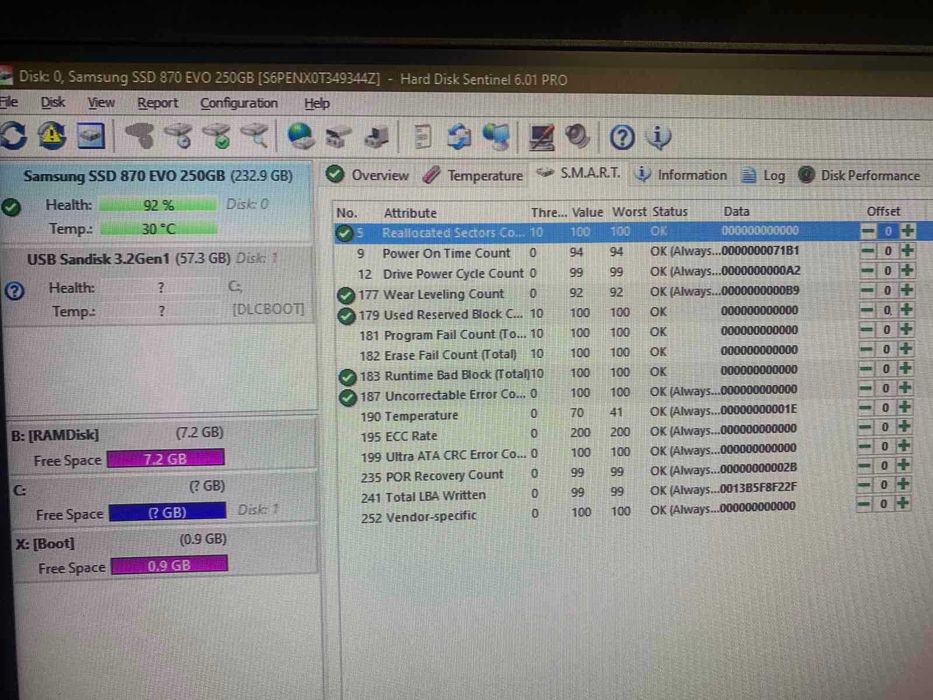
Task: Decrease offset for Power On Time Count
Action: (868, 251)
